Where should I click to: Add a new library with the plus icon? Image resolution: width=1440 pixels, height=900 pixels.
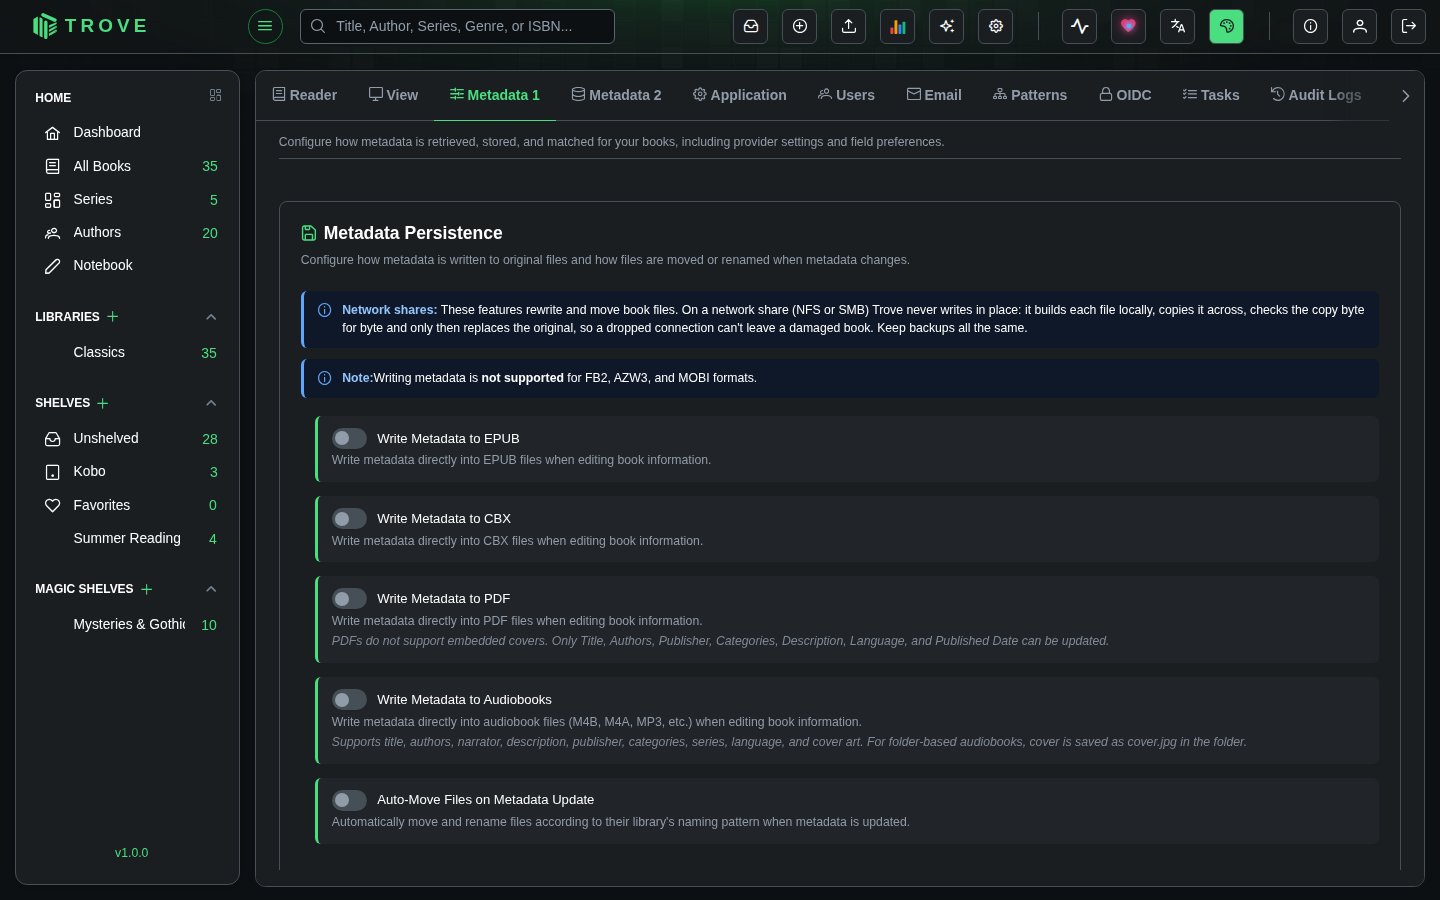pos(113,316)
